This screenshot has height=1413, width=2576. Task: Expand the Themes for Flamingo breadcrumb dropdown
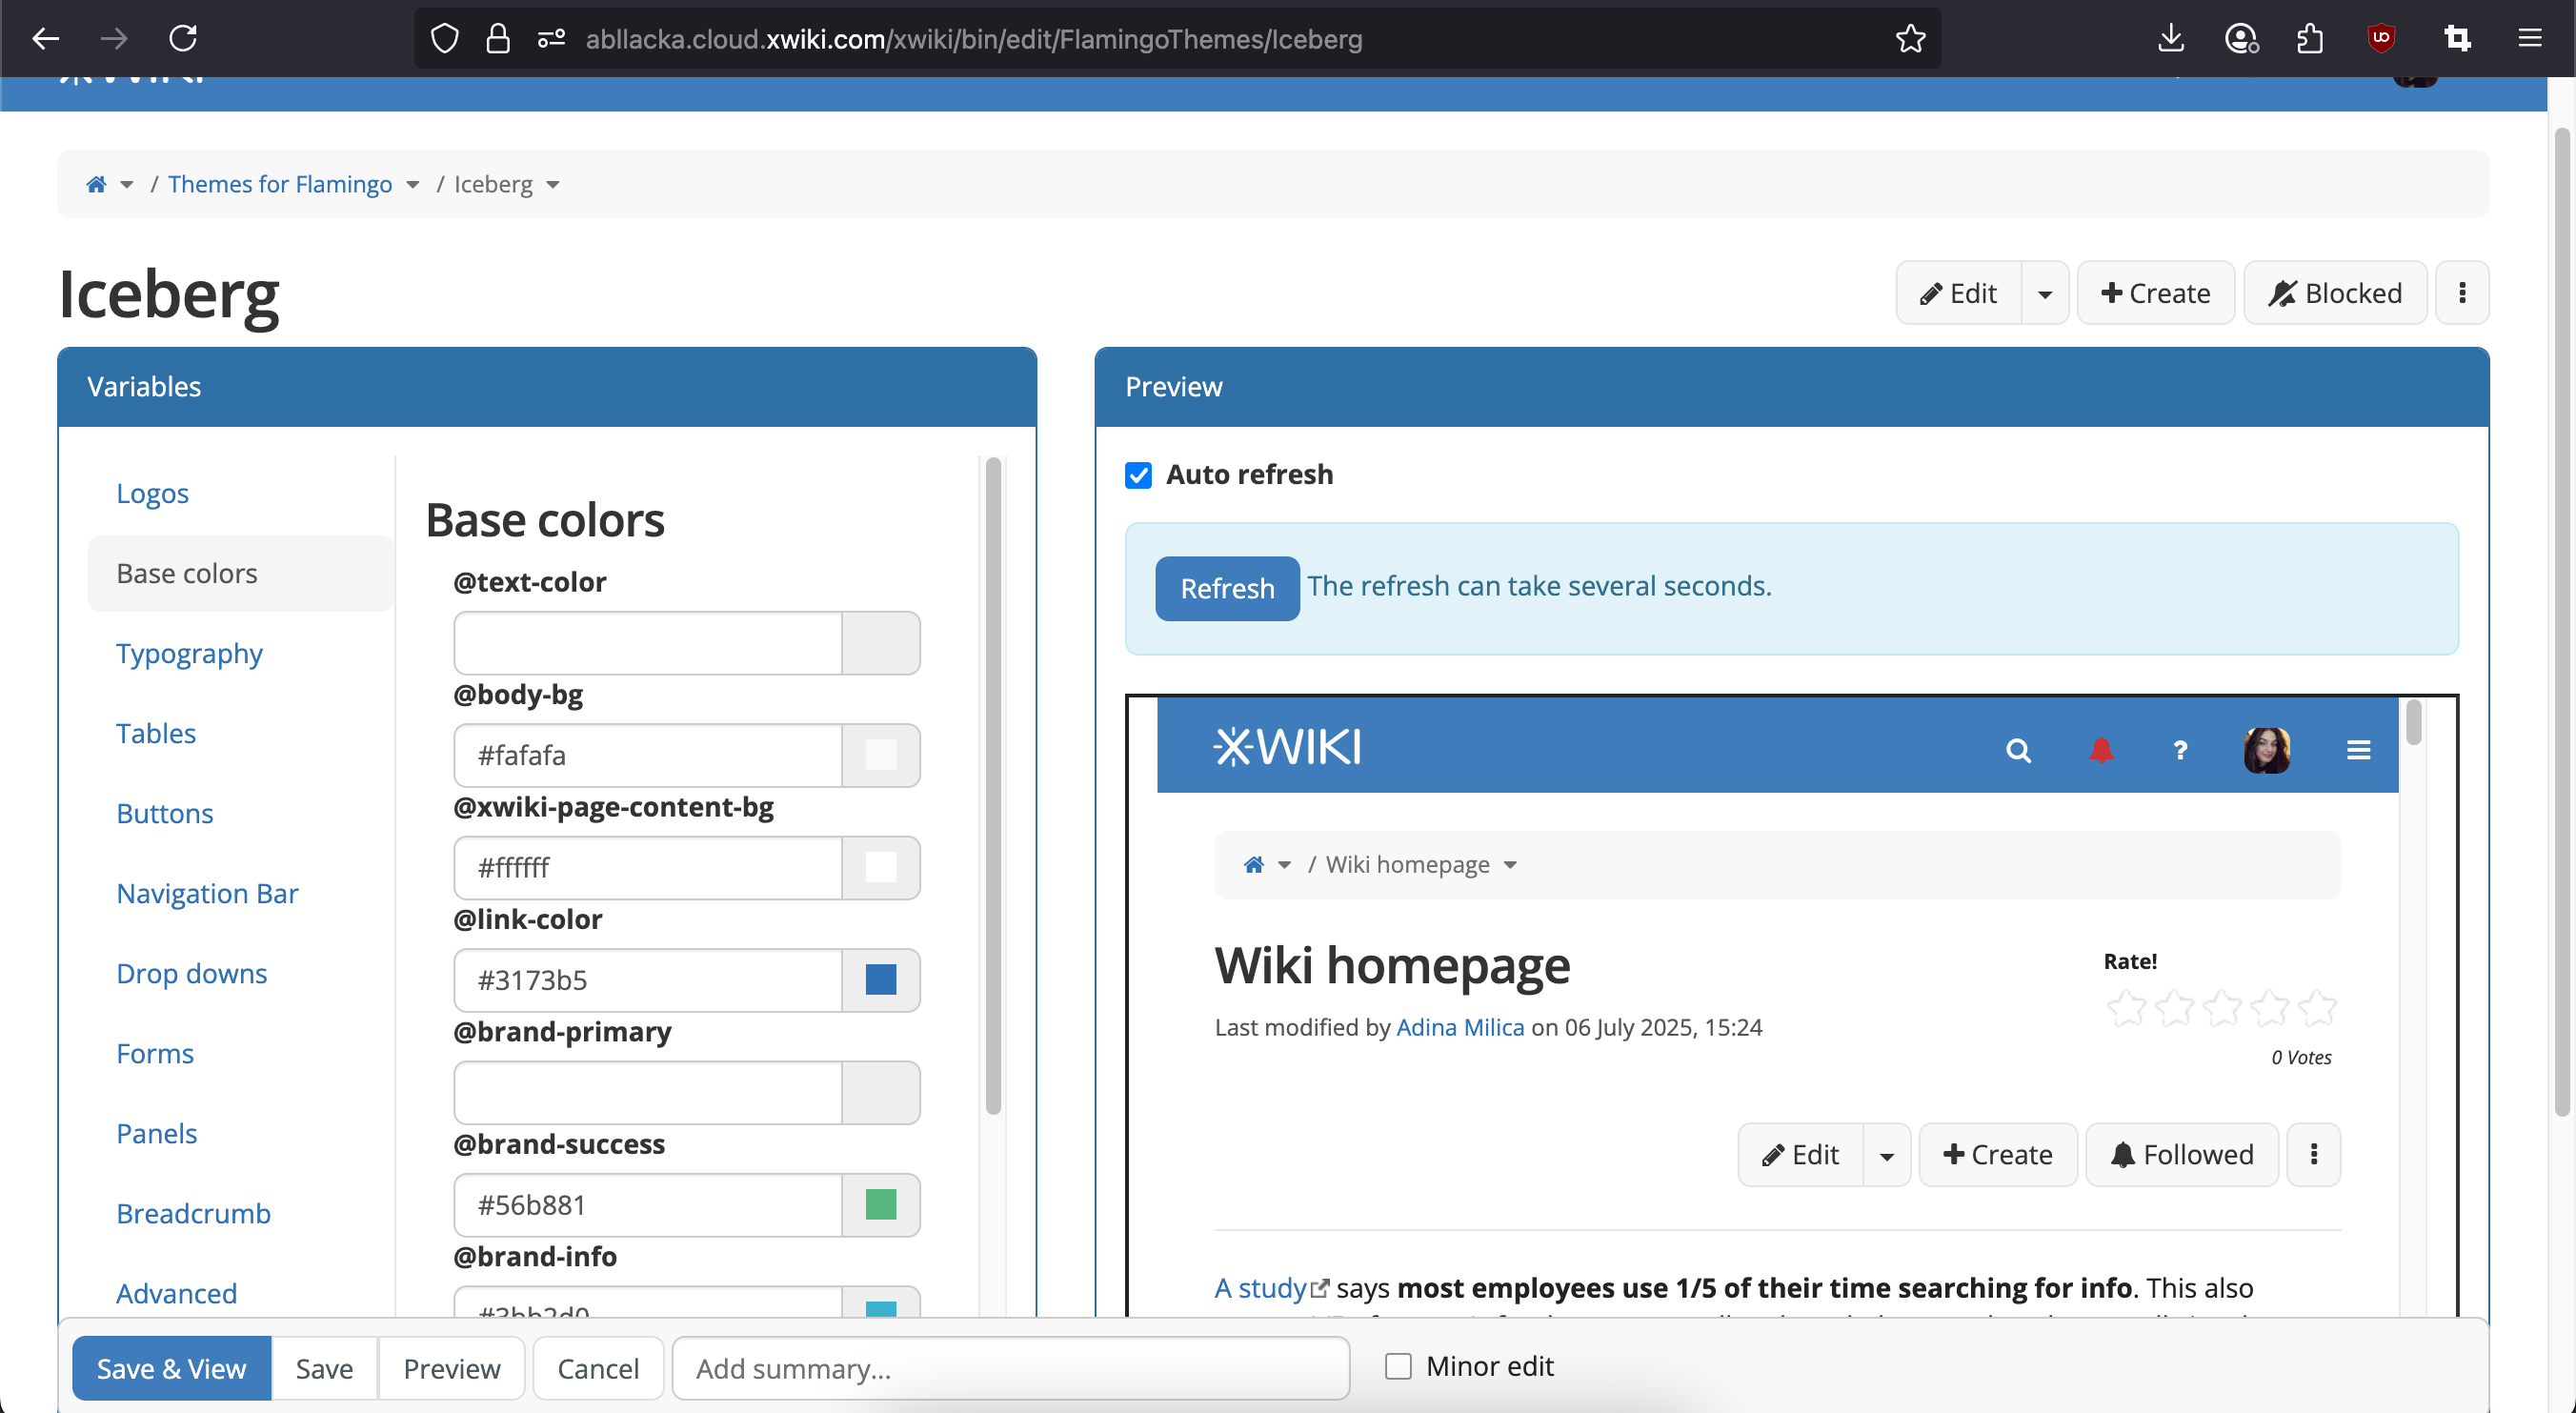point(412,185)
